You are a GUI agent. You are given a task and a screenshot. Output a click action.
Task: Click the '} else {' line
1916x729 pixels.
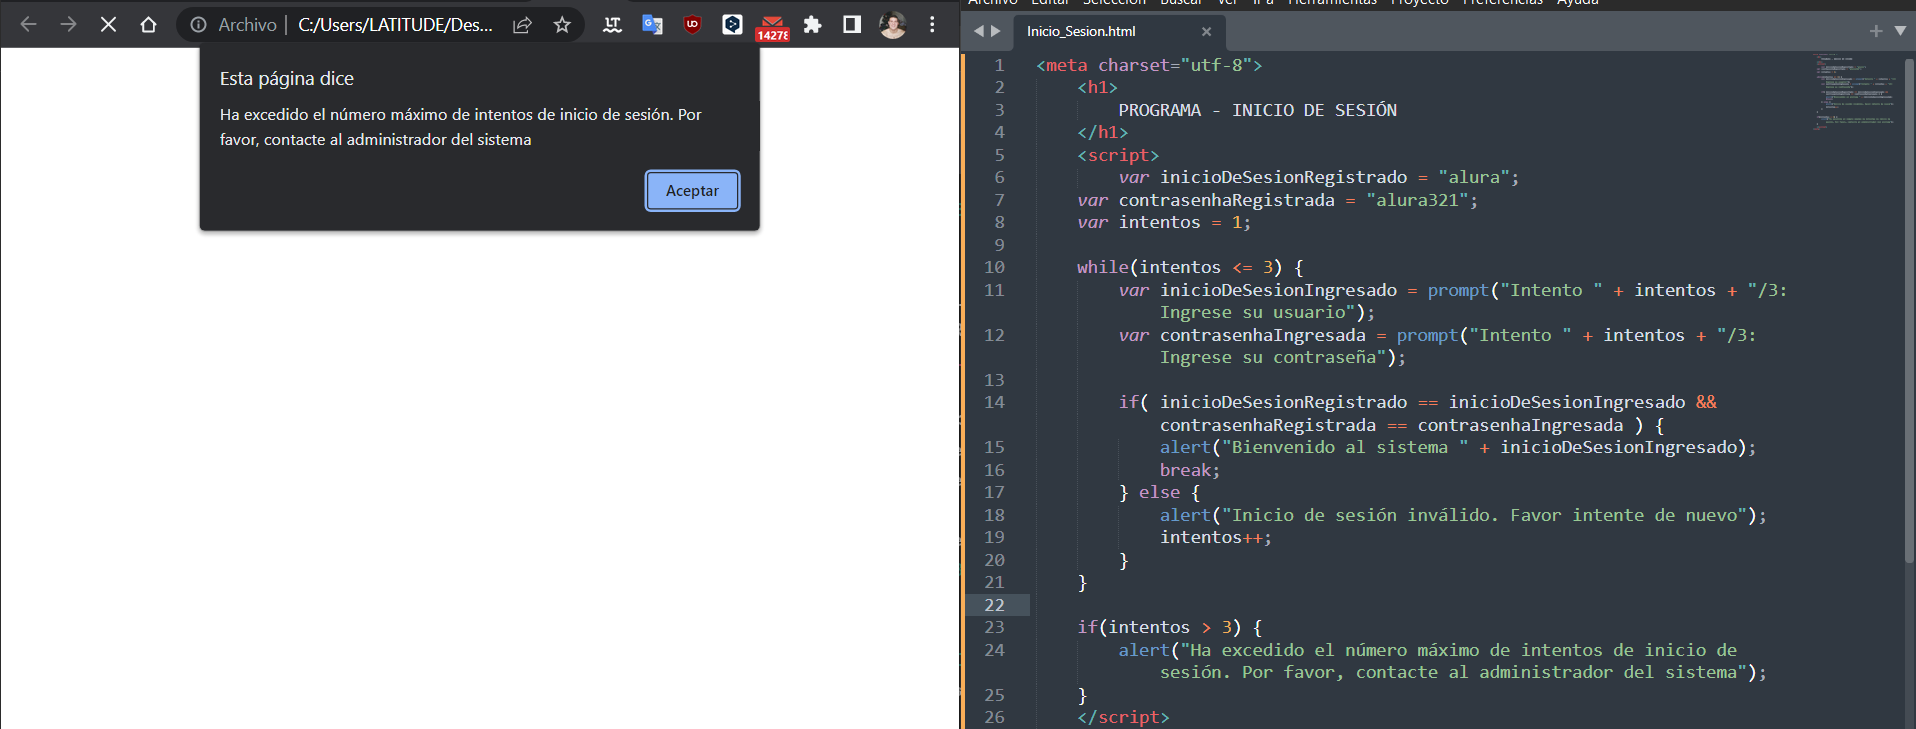1159,492
